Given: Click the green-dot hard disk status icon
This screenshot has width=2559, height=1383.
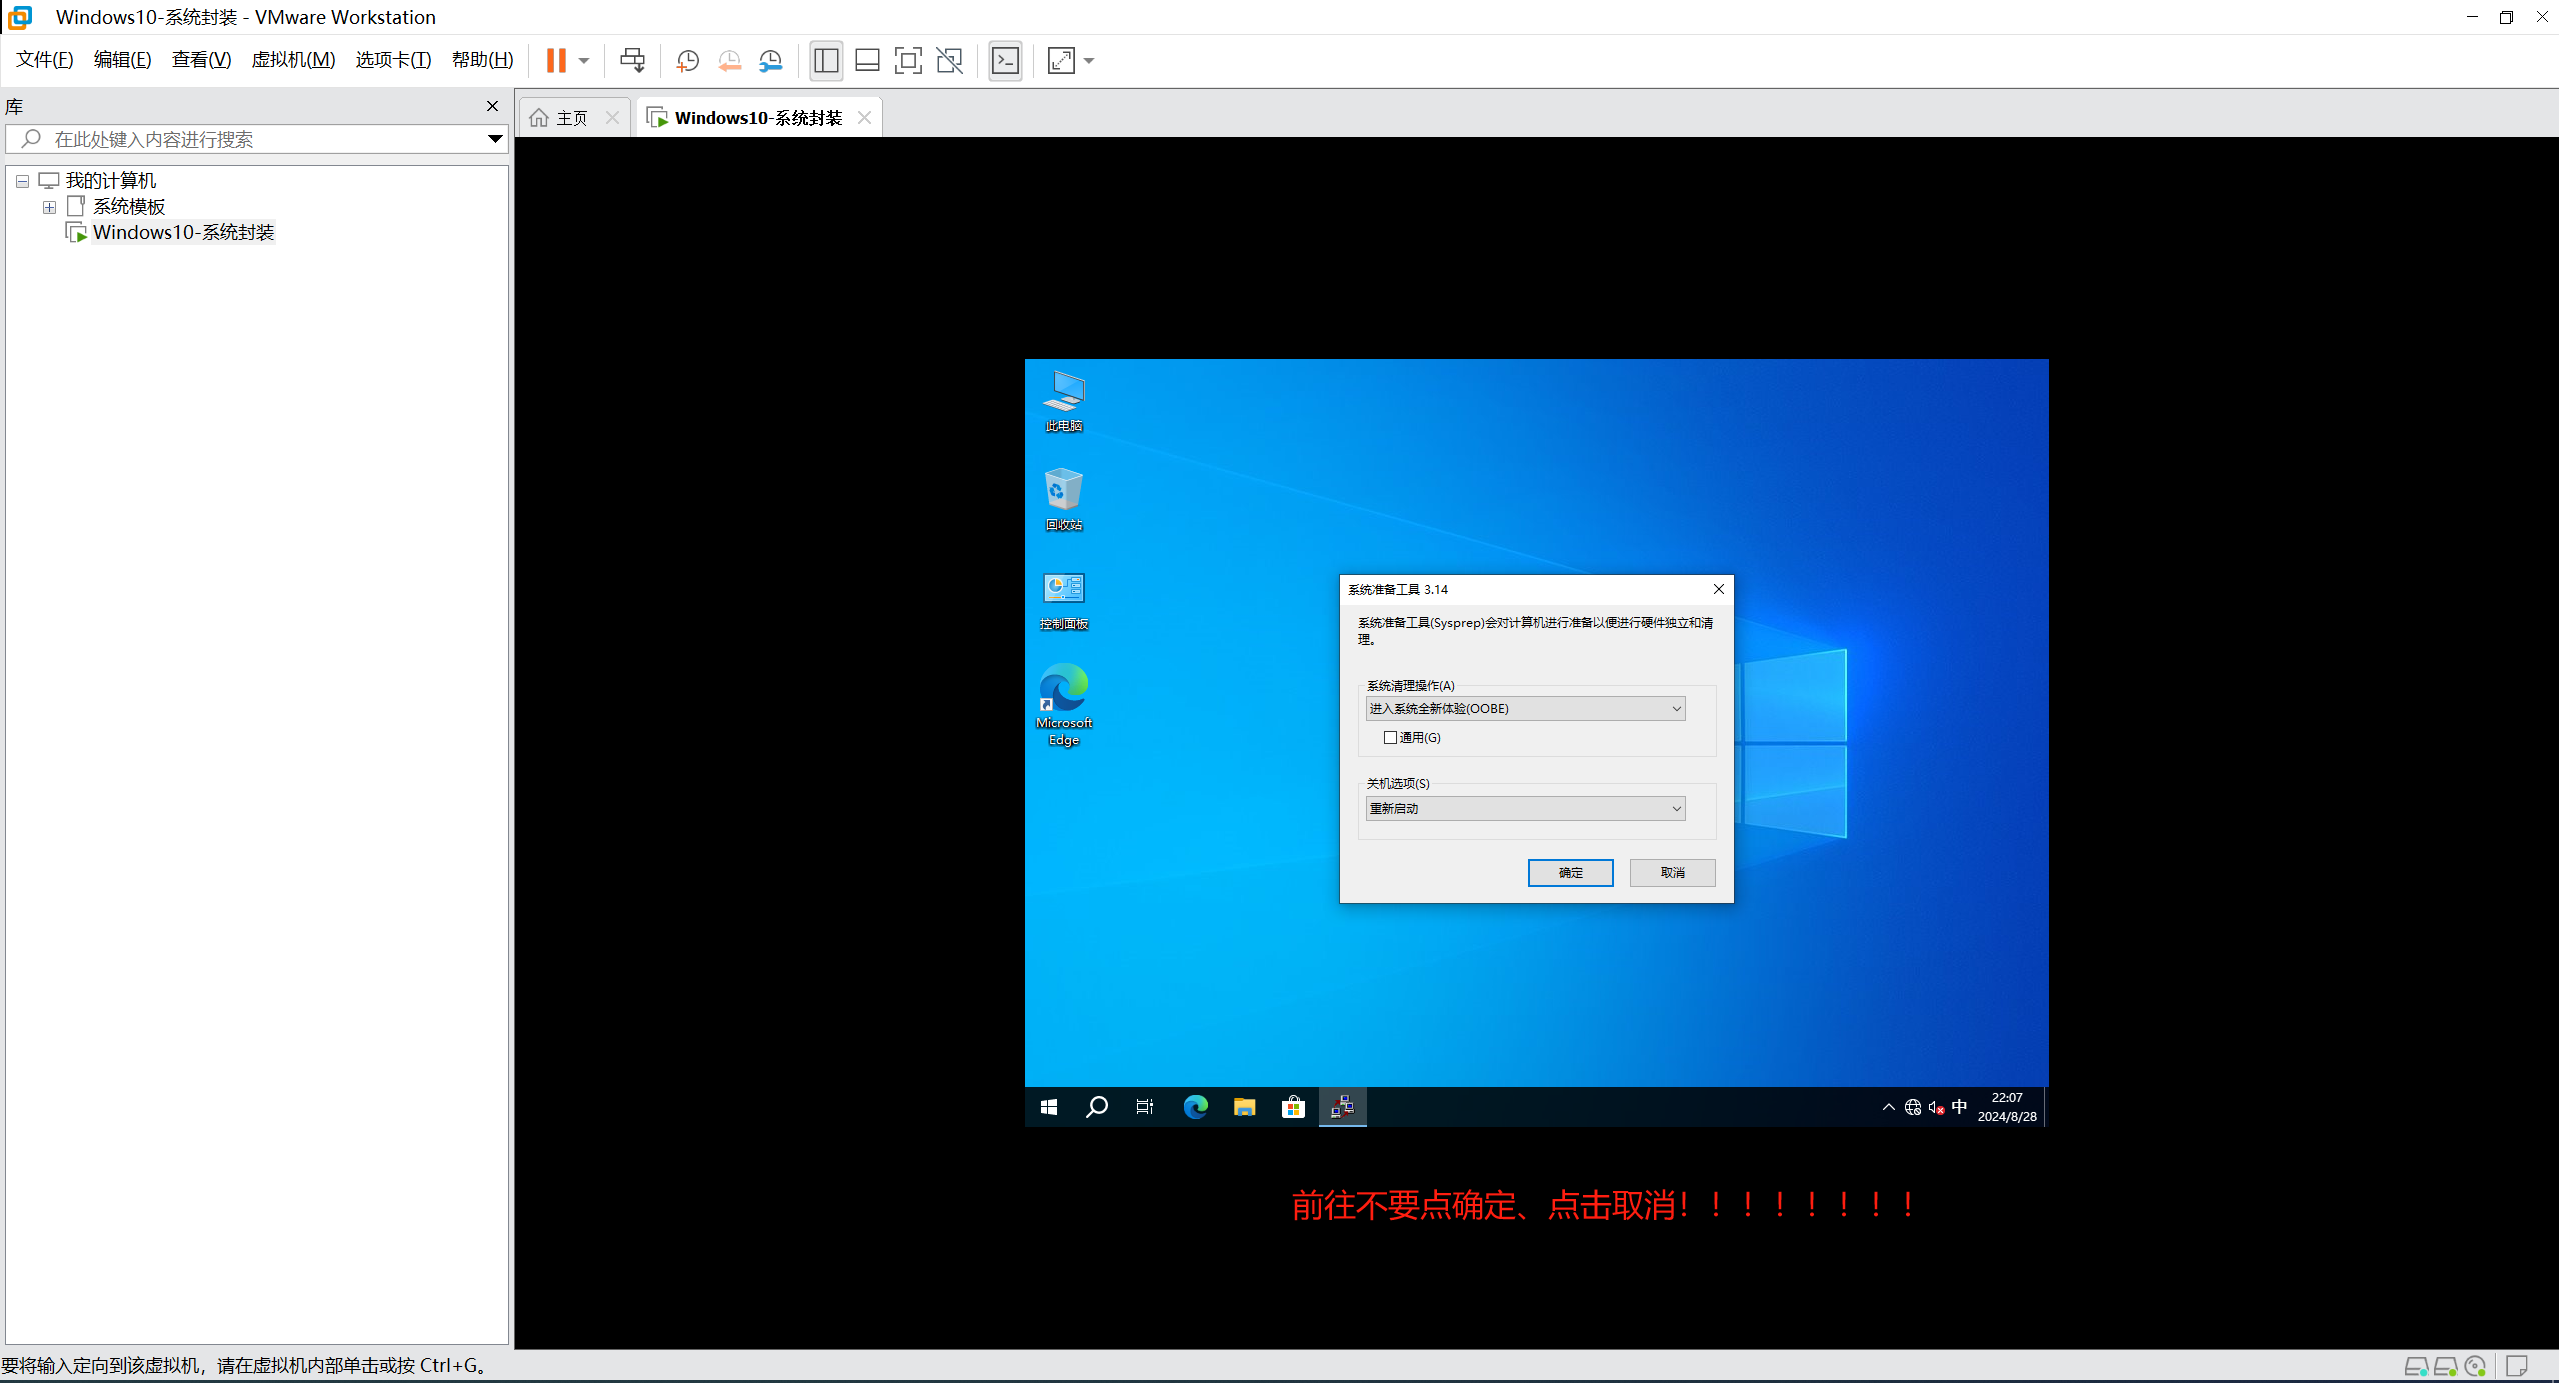Looking at the screenshot, I should (2446, 1366).
